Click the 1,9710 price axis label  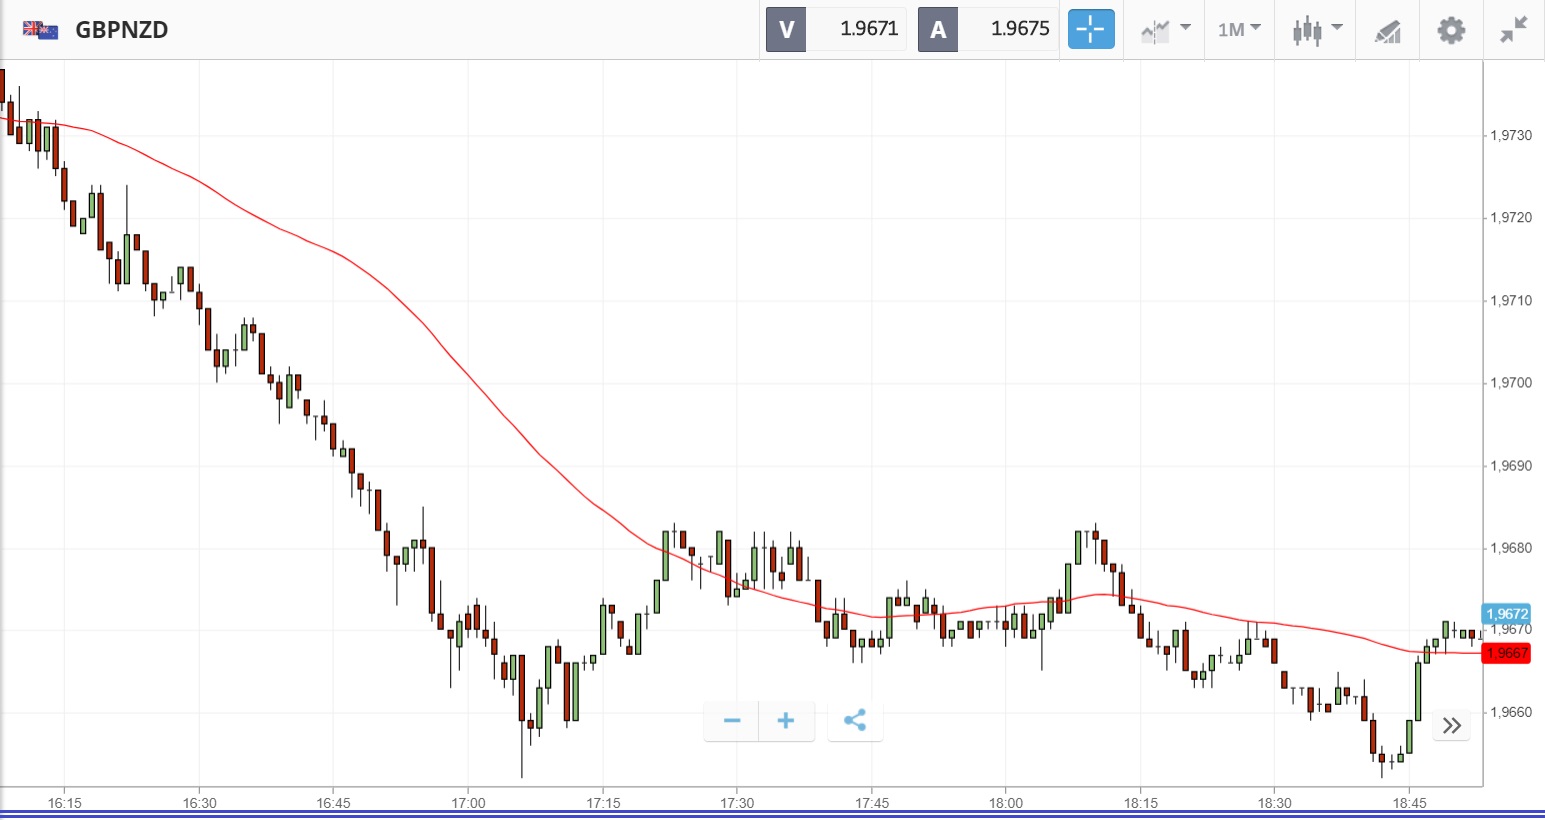pyautogui.click(x=1510, y=300)
